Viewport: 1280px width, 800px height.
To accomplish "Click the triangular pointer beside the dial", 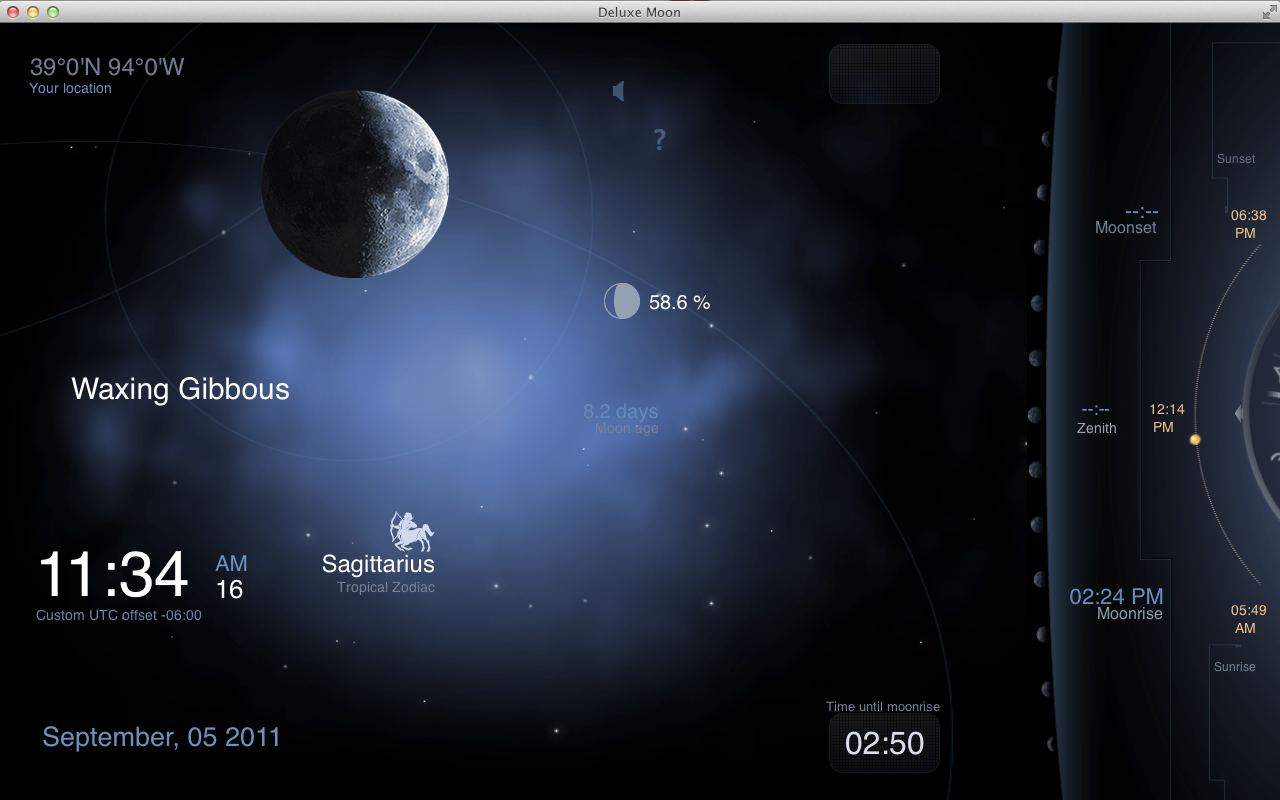I will point(1239,413).
